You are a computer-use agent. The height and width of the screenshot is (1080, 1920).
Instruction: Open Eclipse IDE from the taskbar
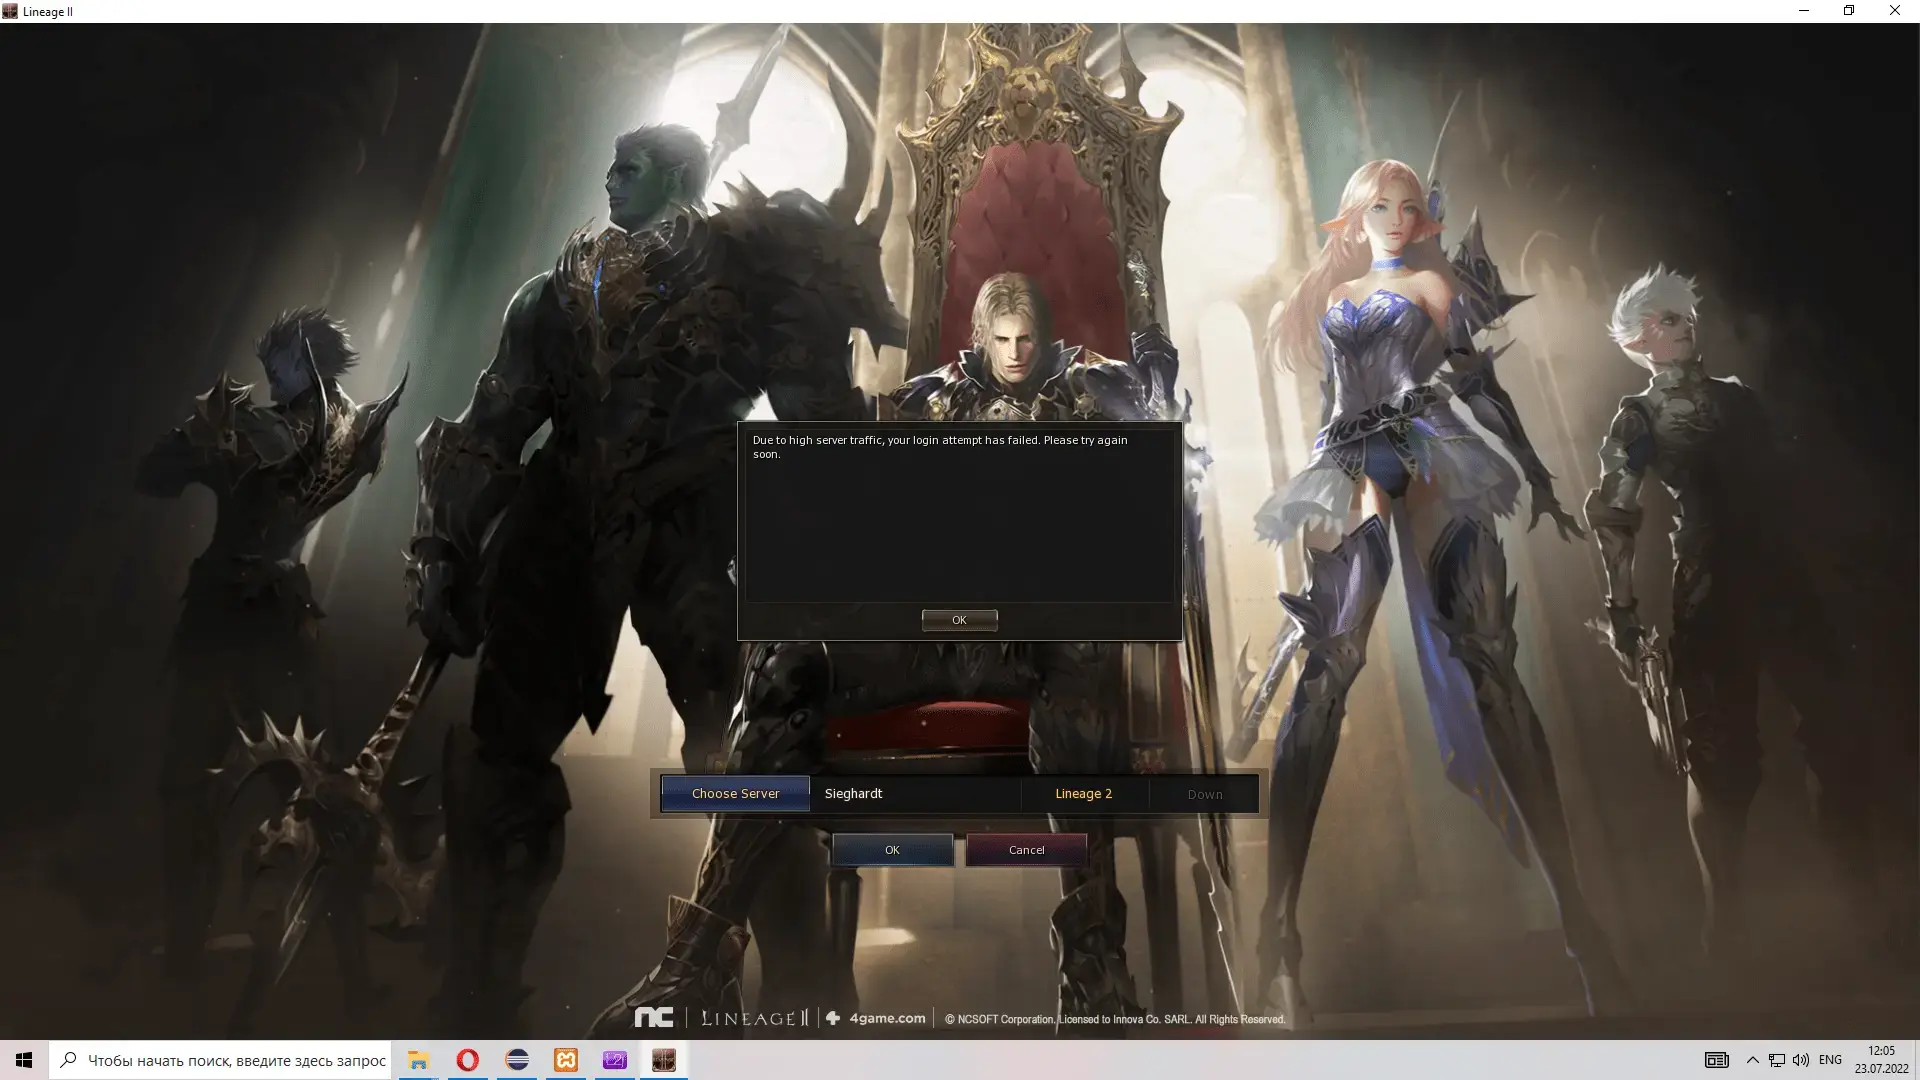pos(517,1060)
